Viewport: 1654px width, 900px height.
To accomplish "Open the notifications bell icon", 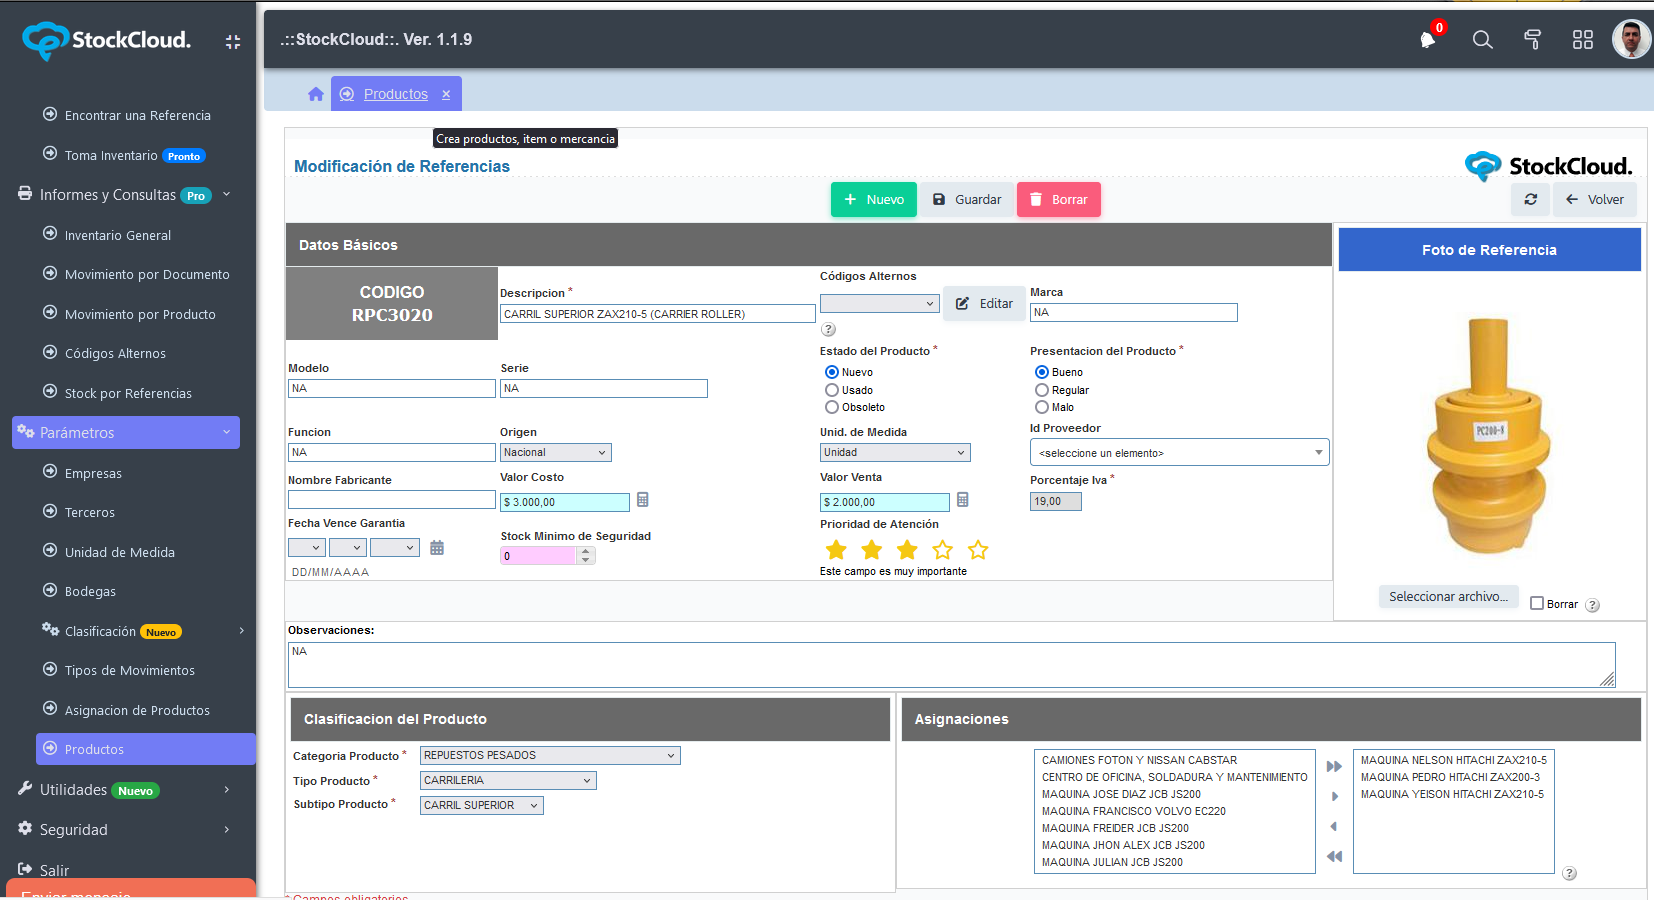I will pyautogui.click(x=1428, y=40).
